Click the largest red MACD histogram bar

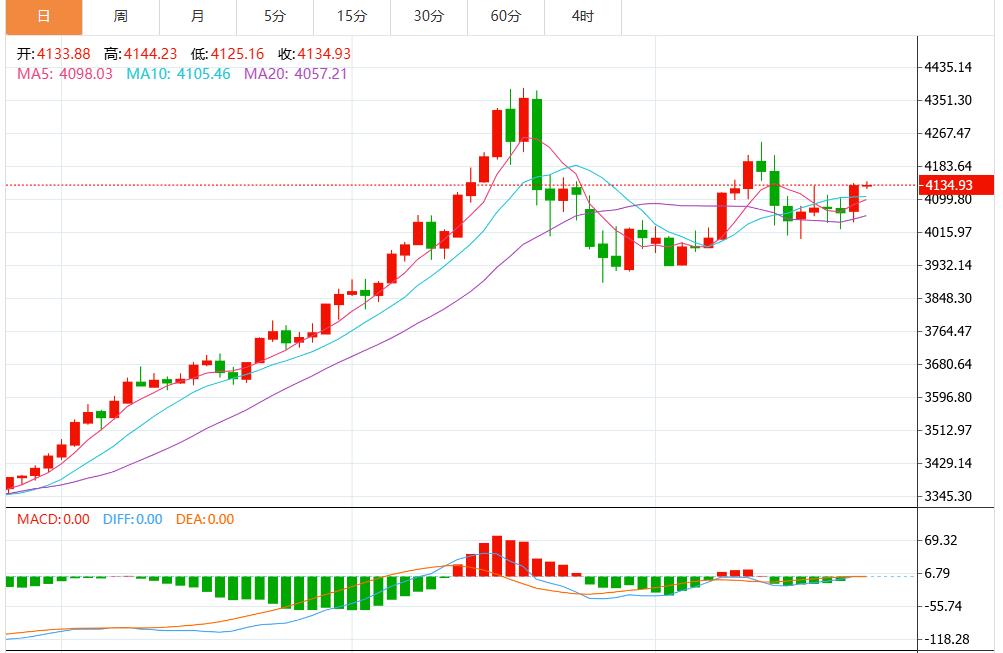coord(497,555)
